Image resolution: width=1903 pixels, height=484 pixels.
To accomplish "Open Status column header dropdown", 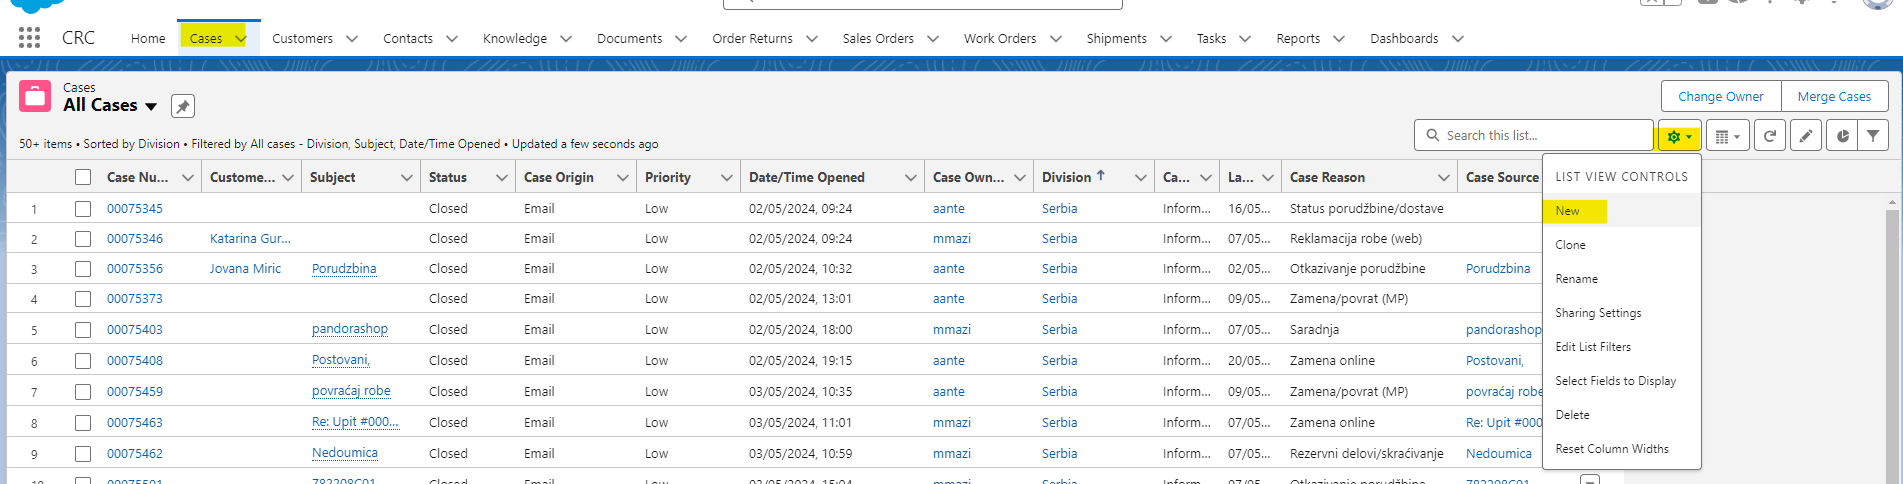I will coord(501,177).
